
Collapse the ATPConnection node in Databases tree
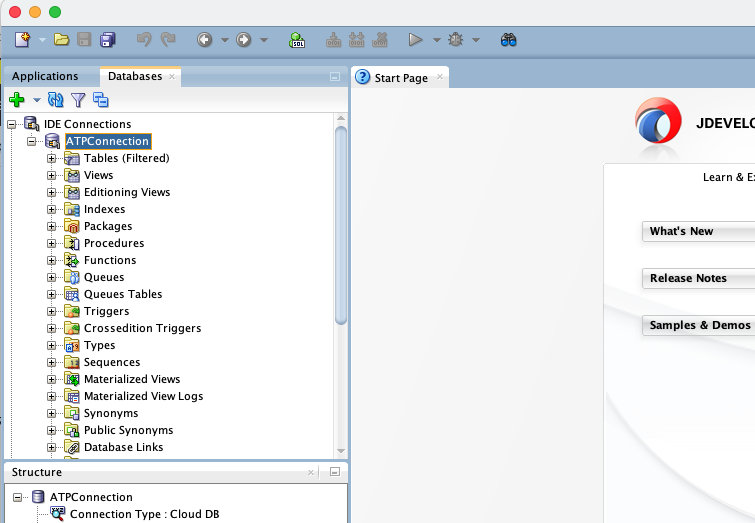pos(31,142)
